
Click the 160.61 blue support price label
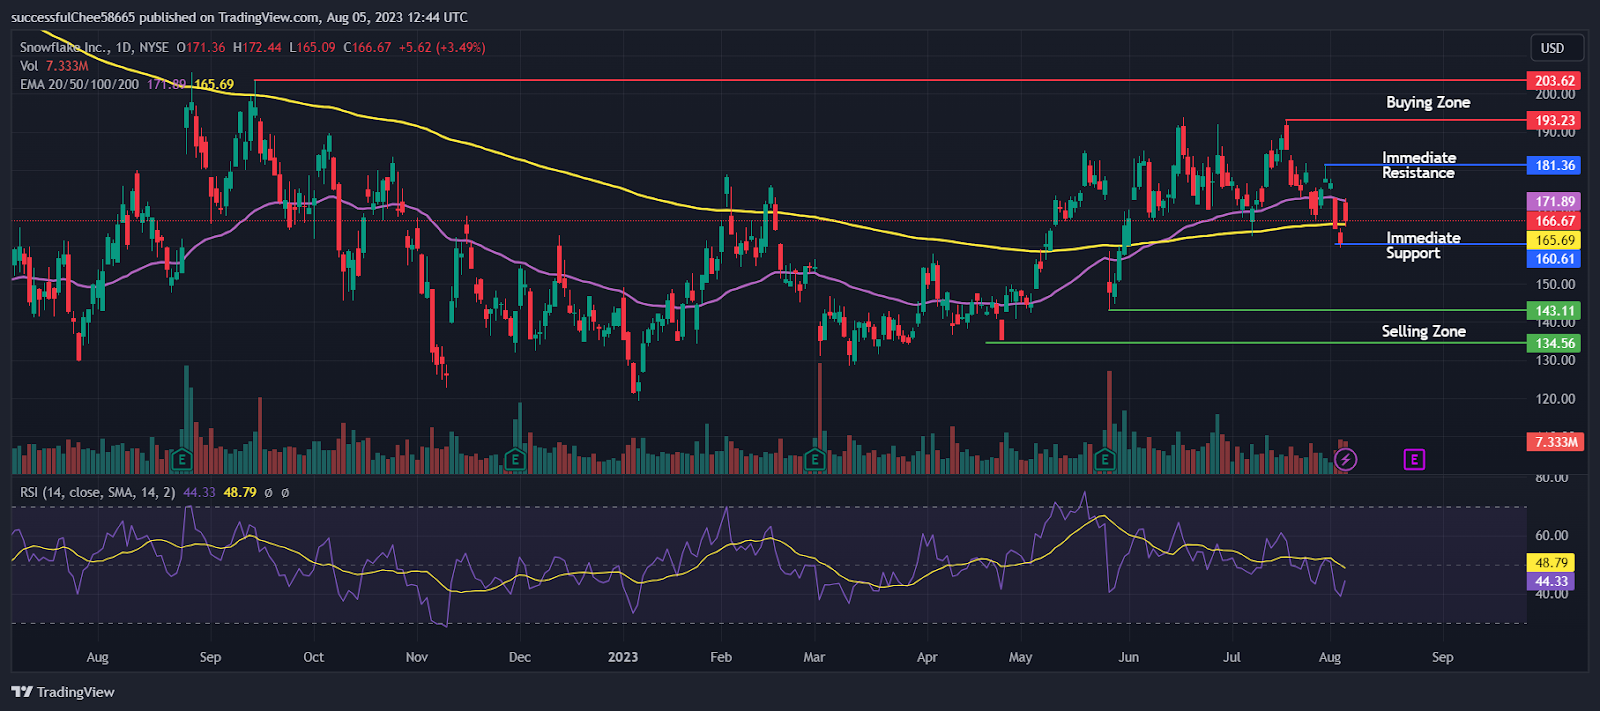point(1555,259)
